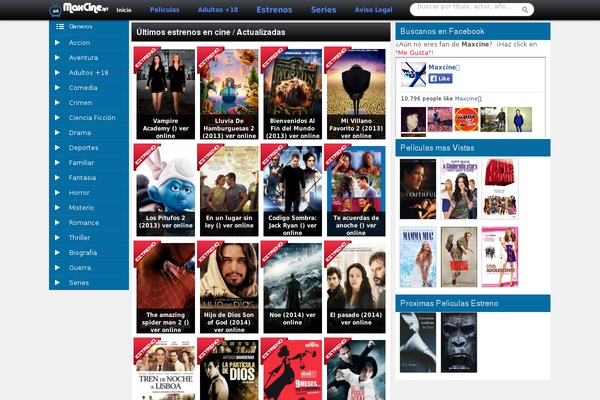Open Lluvia De Hamburguesas 2 poster
600x400 pixels.
(x=229, y=94)
